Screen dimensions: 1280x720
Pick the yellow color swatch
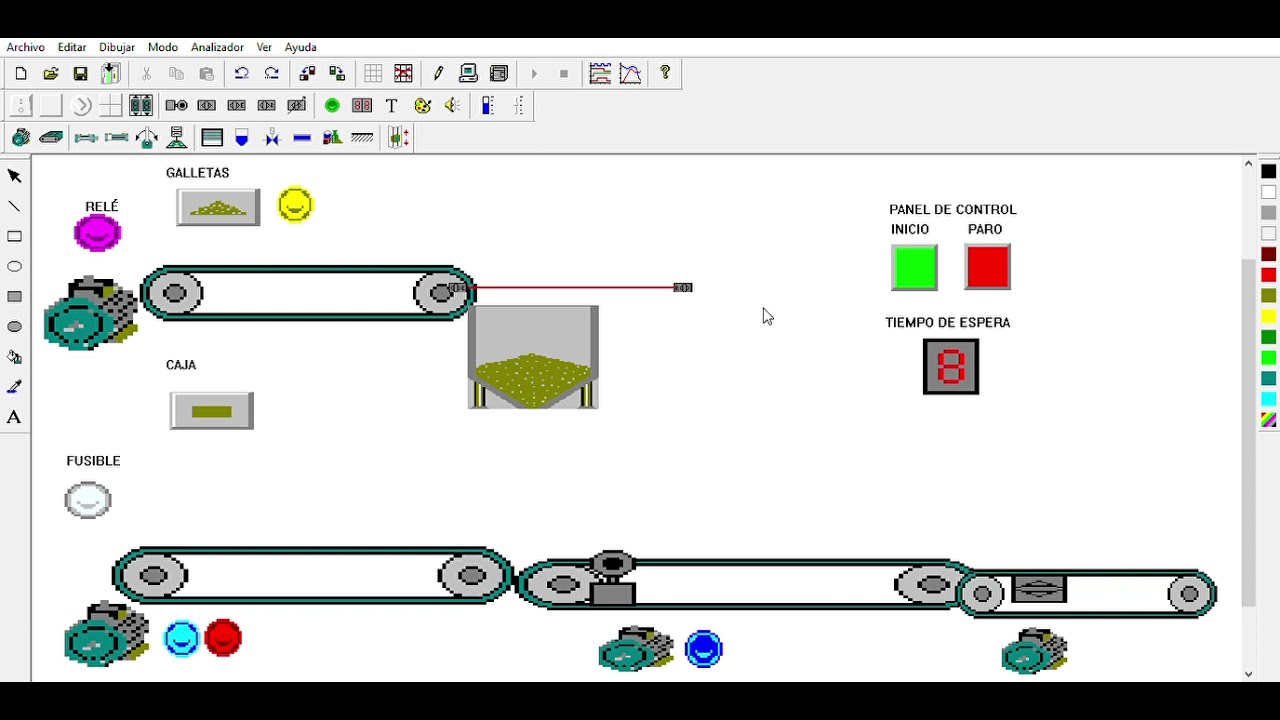(x=1268, y=316)
